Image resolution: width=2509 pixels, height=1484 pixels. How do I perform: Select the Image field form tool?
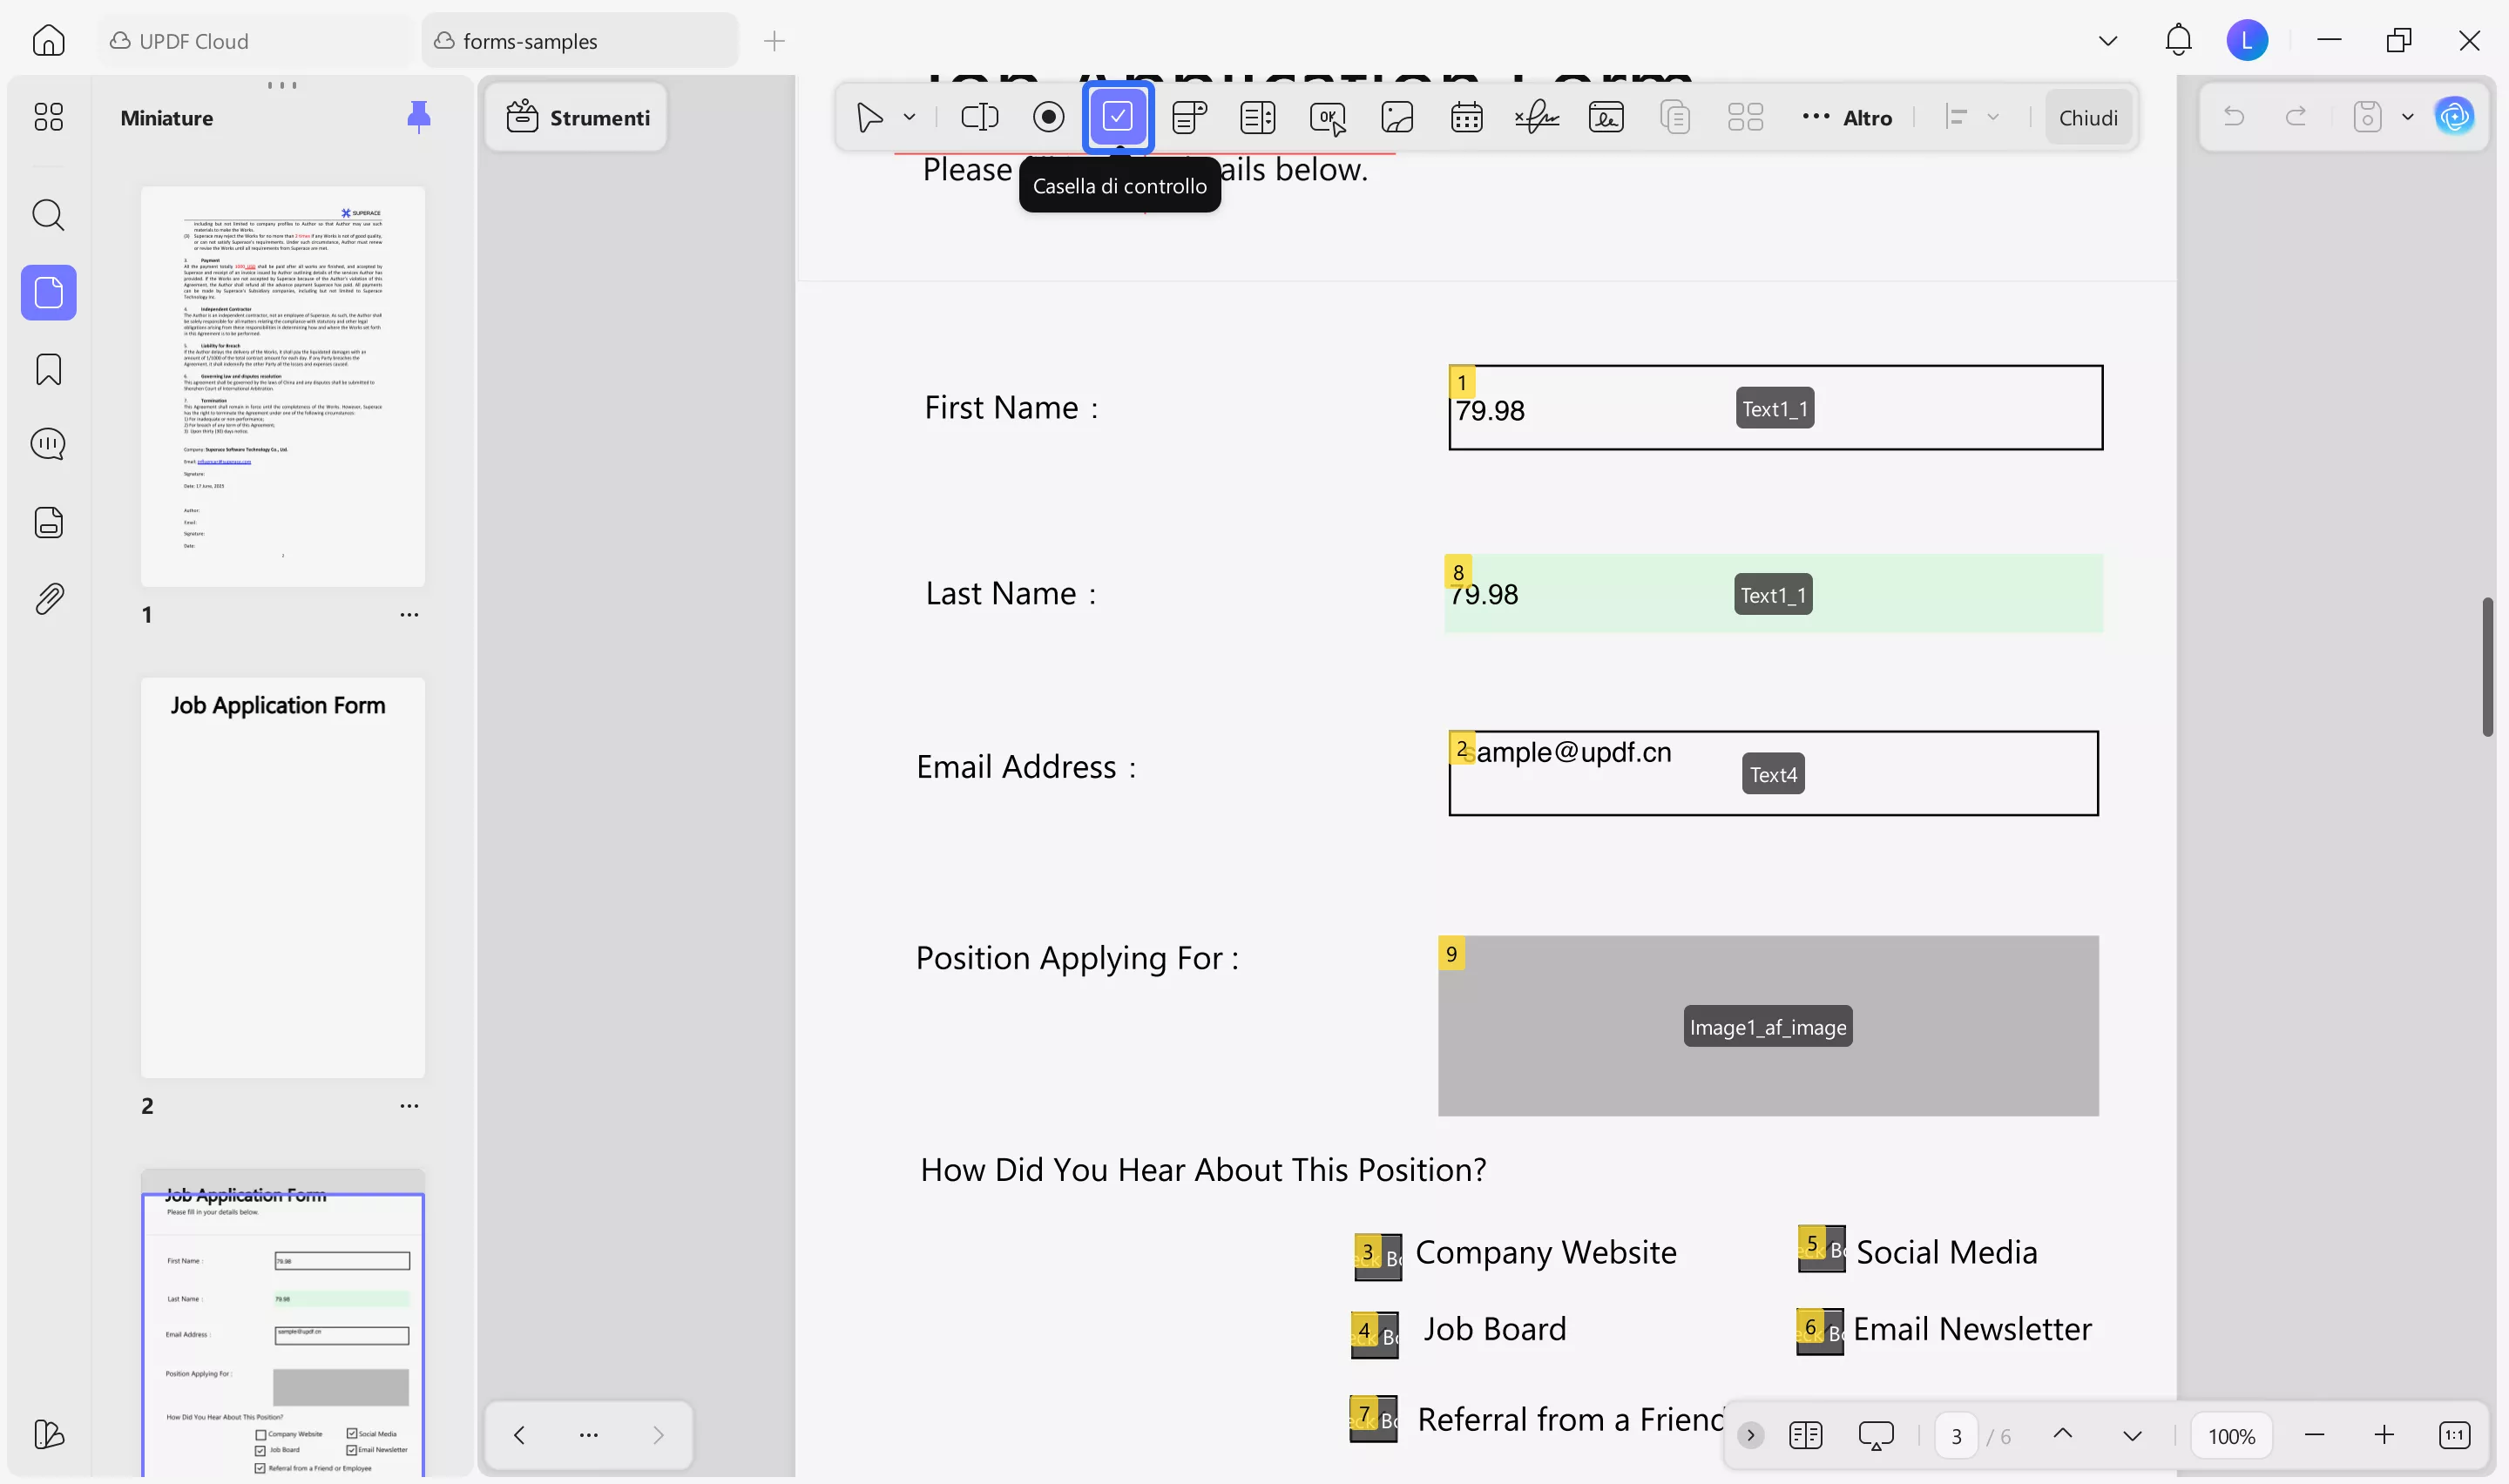coord(1396,116)
